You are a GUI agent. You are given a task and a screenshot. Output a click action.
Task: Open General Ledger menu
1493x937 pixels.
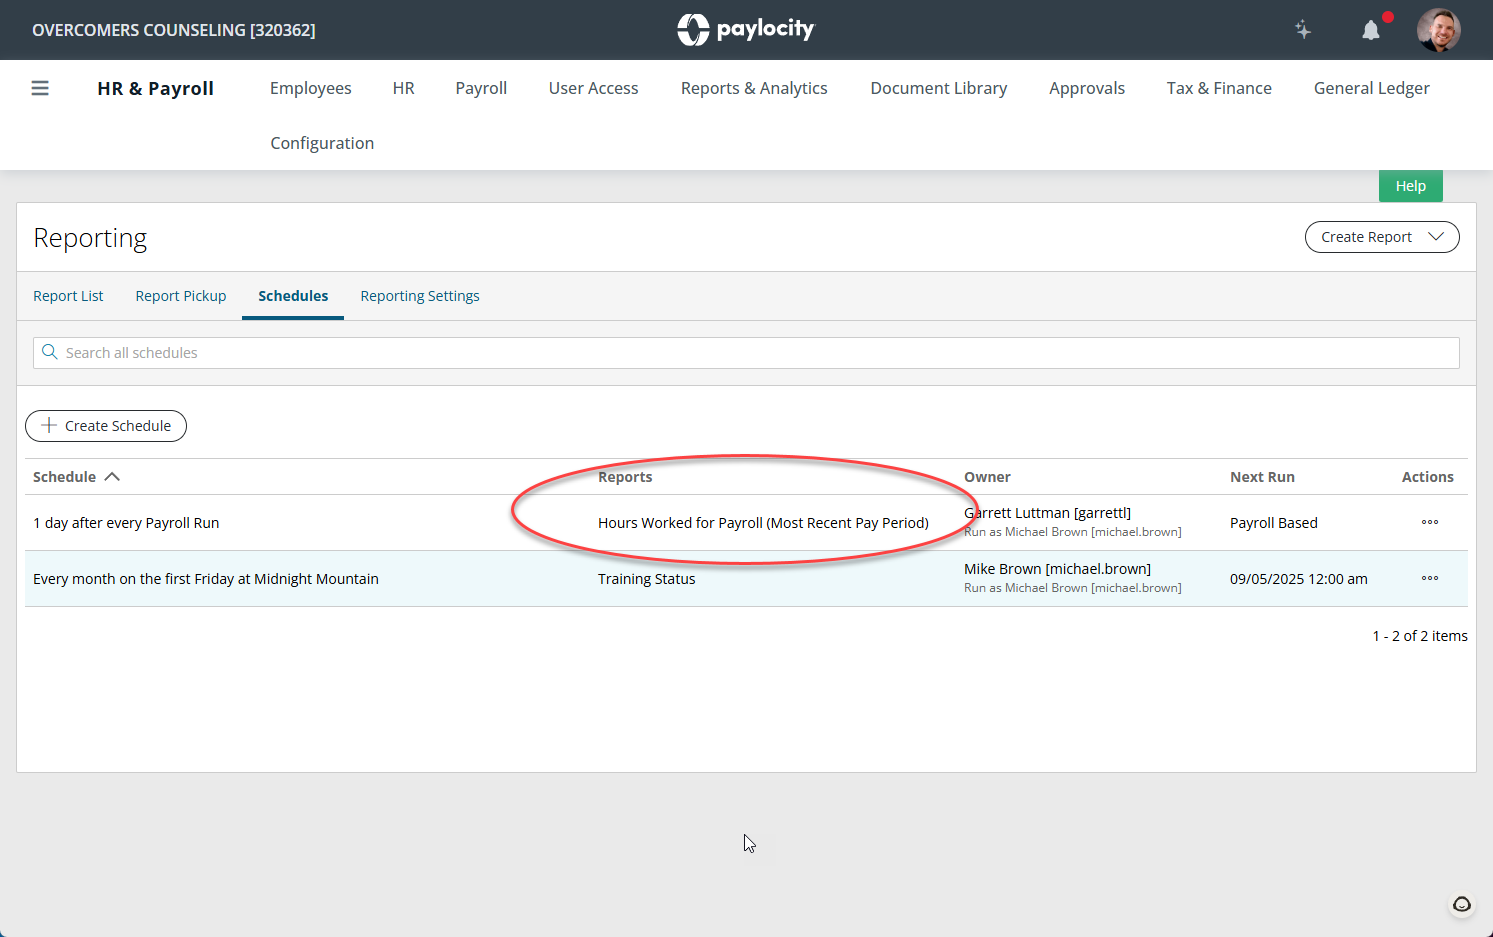coord(1372,88)
